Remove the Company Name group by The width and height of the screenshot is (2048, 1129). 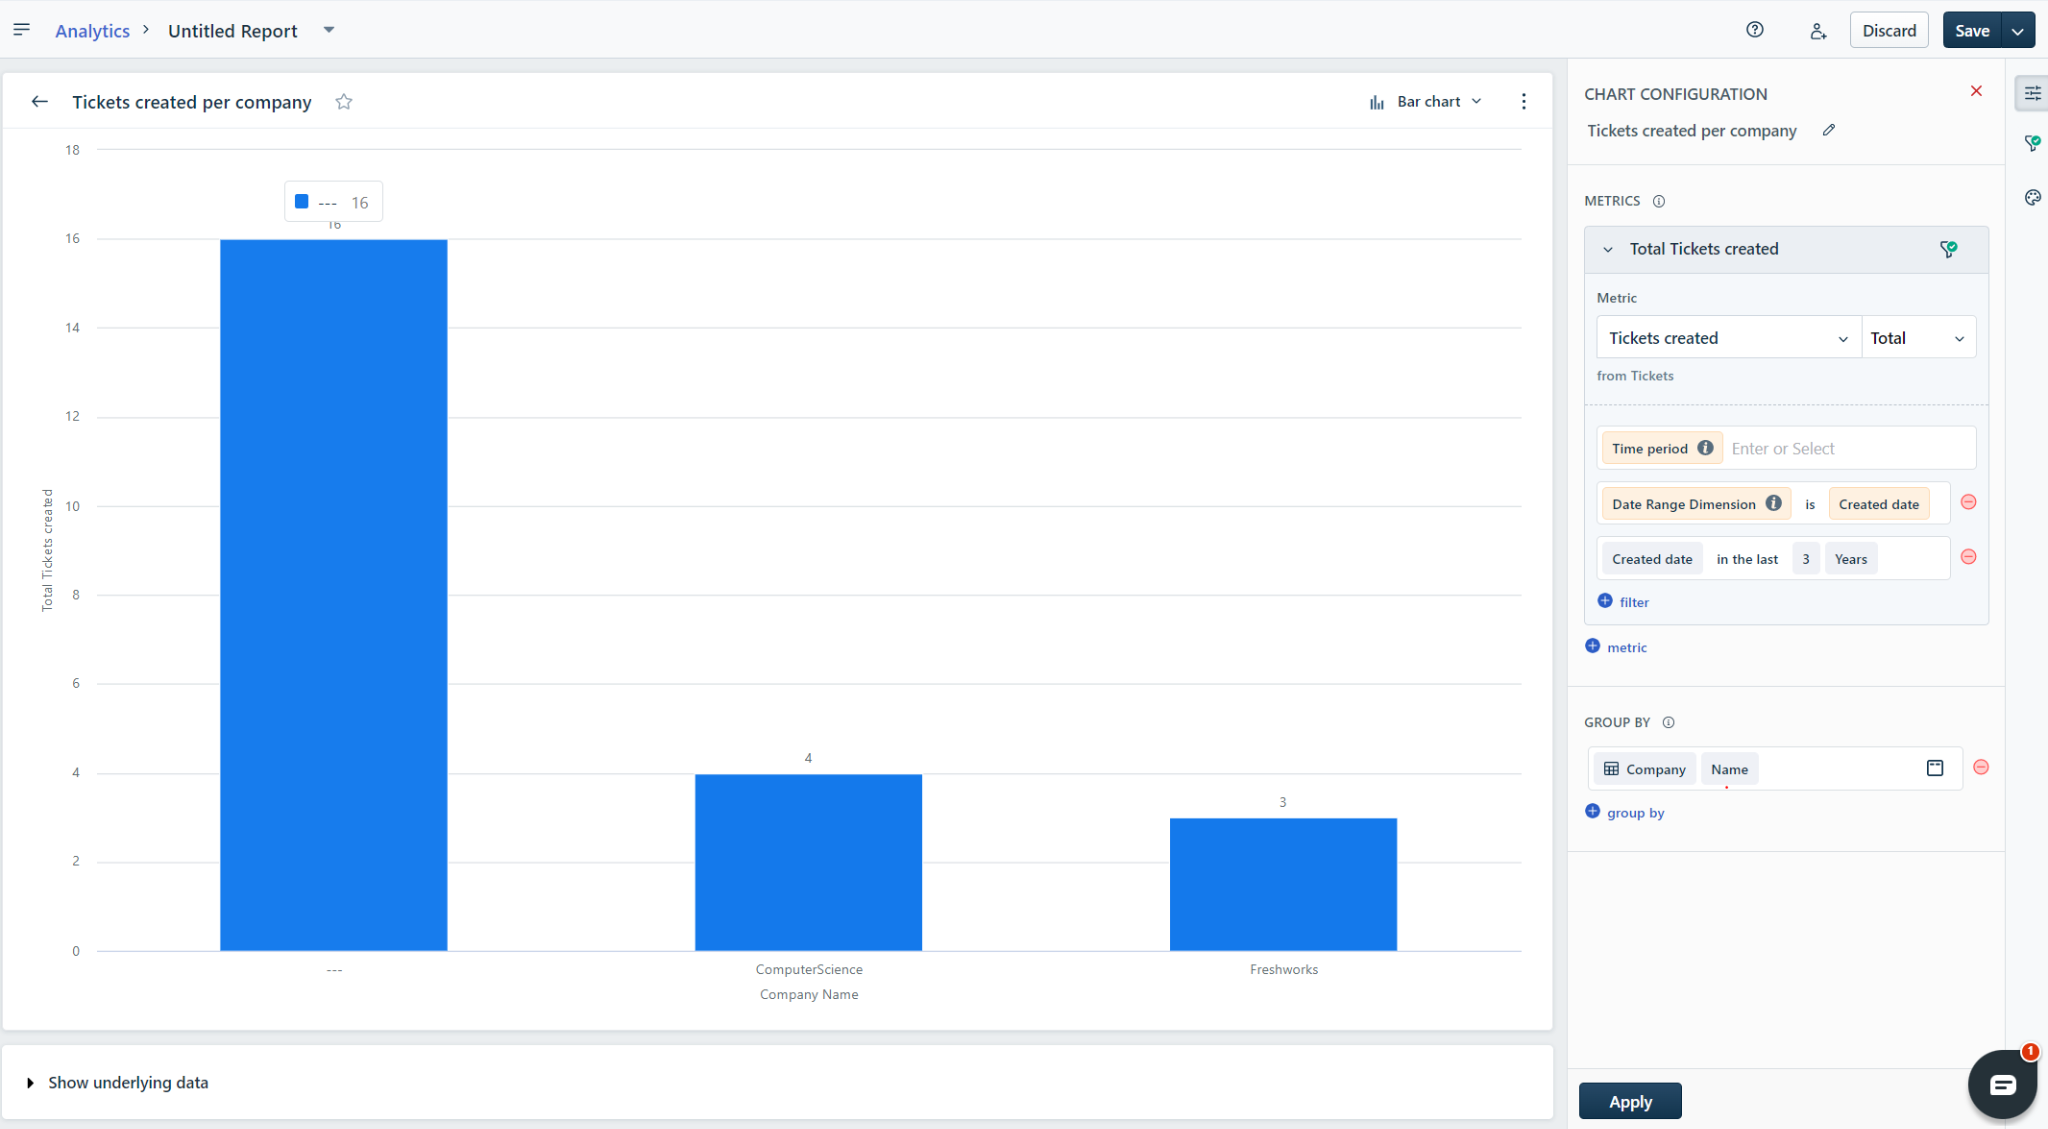tap(1980, 768)
